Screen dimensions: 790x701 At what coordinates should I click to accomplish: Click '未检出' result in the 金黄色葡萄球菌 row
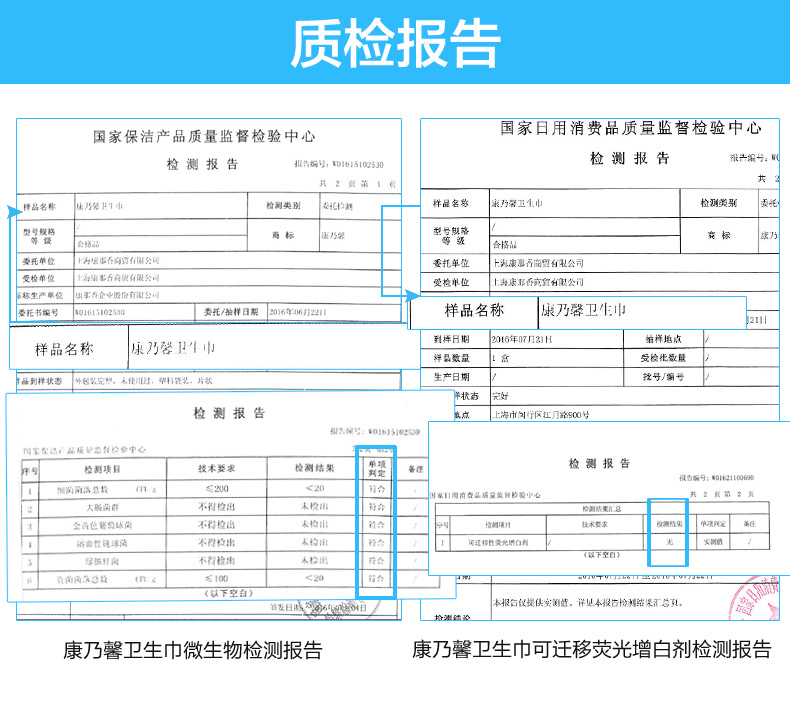click(314, 524)
